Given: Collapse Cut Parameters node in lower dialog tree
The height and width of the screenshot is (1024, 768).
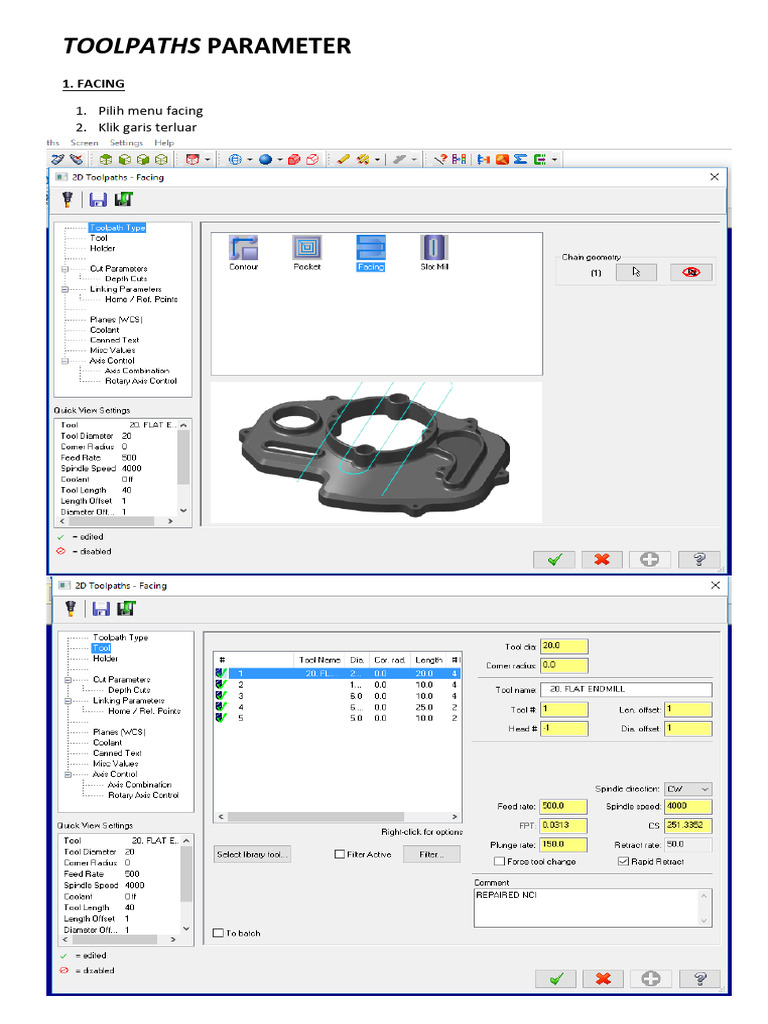Looking at the screenshot, I should [68, 680].
